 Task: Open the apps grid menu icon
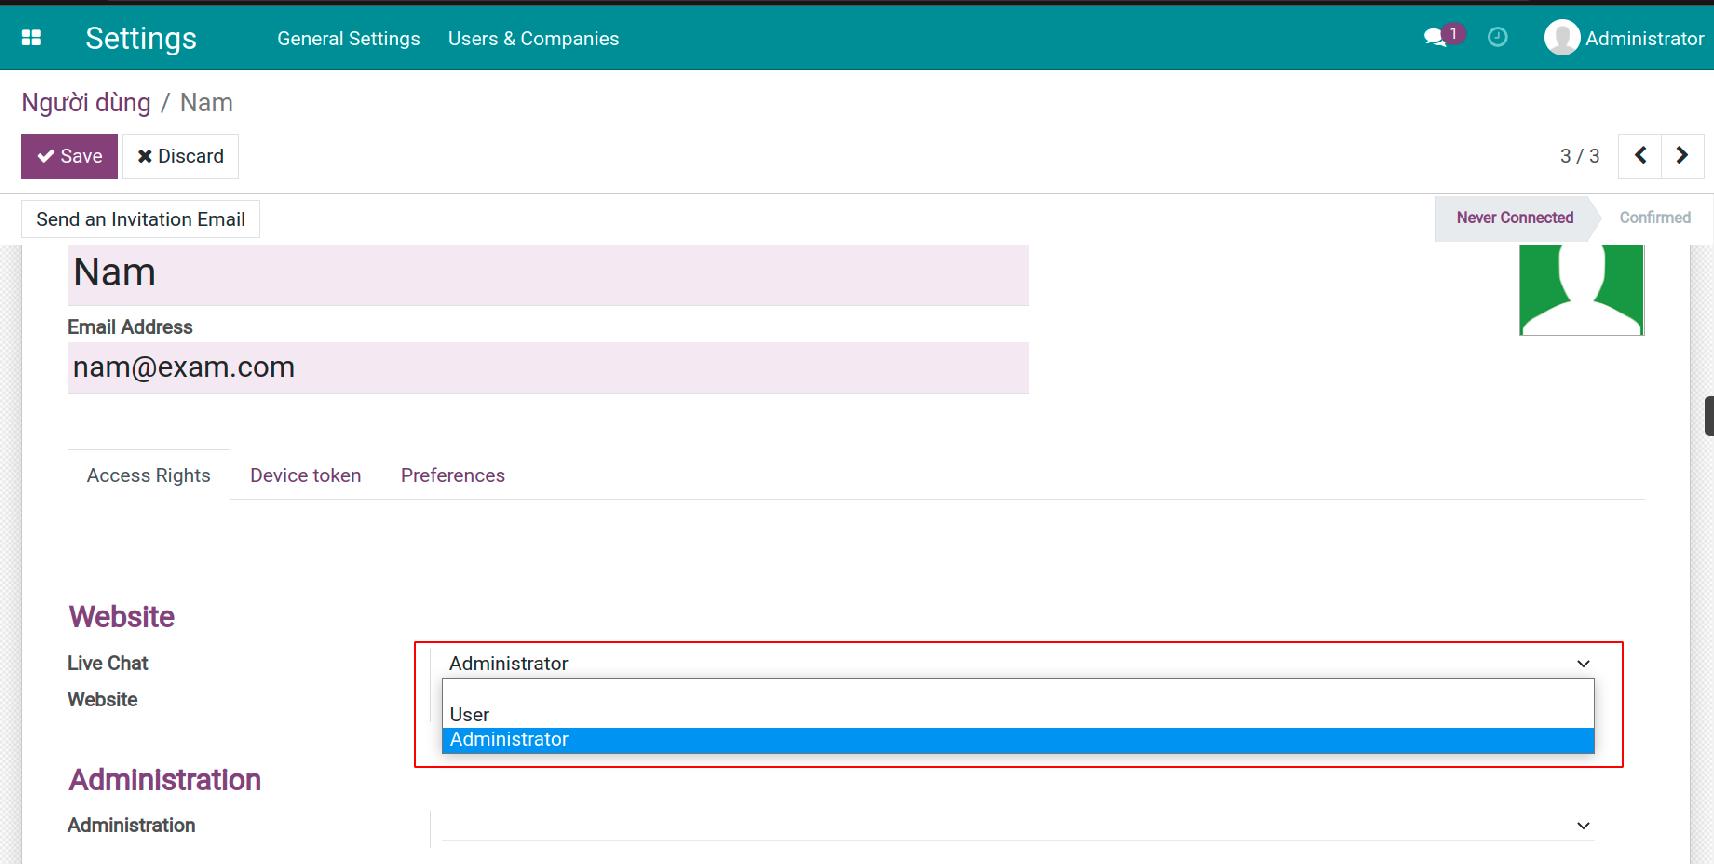pos(32,38)
